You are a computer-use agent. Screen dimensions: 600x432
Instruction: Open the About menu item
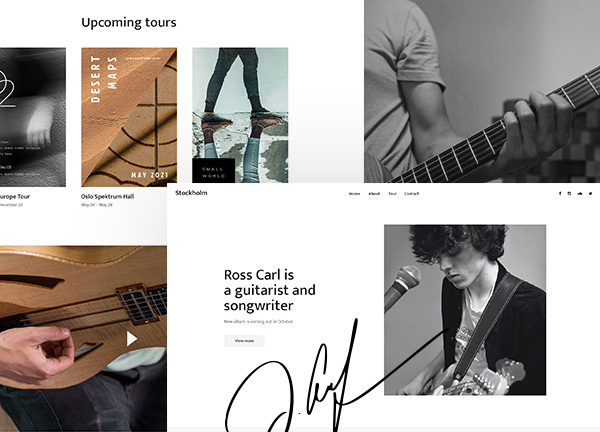pyautogui.click(x=374, y=194)
